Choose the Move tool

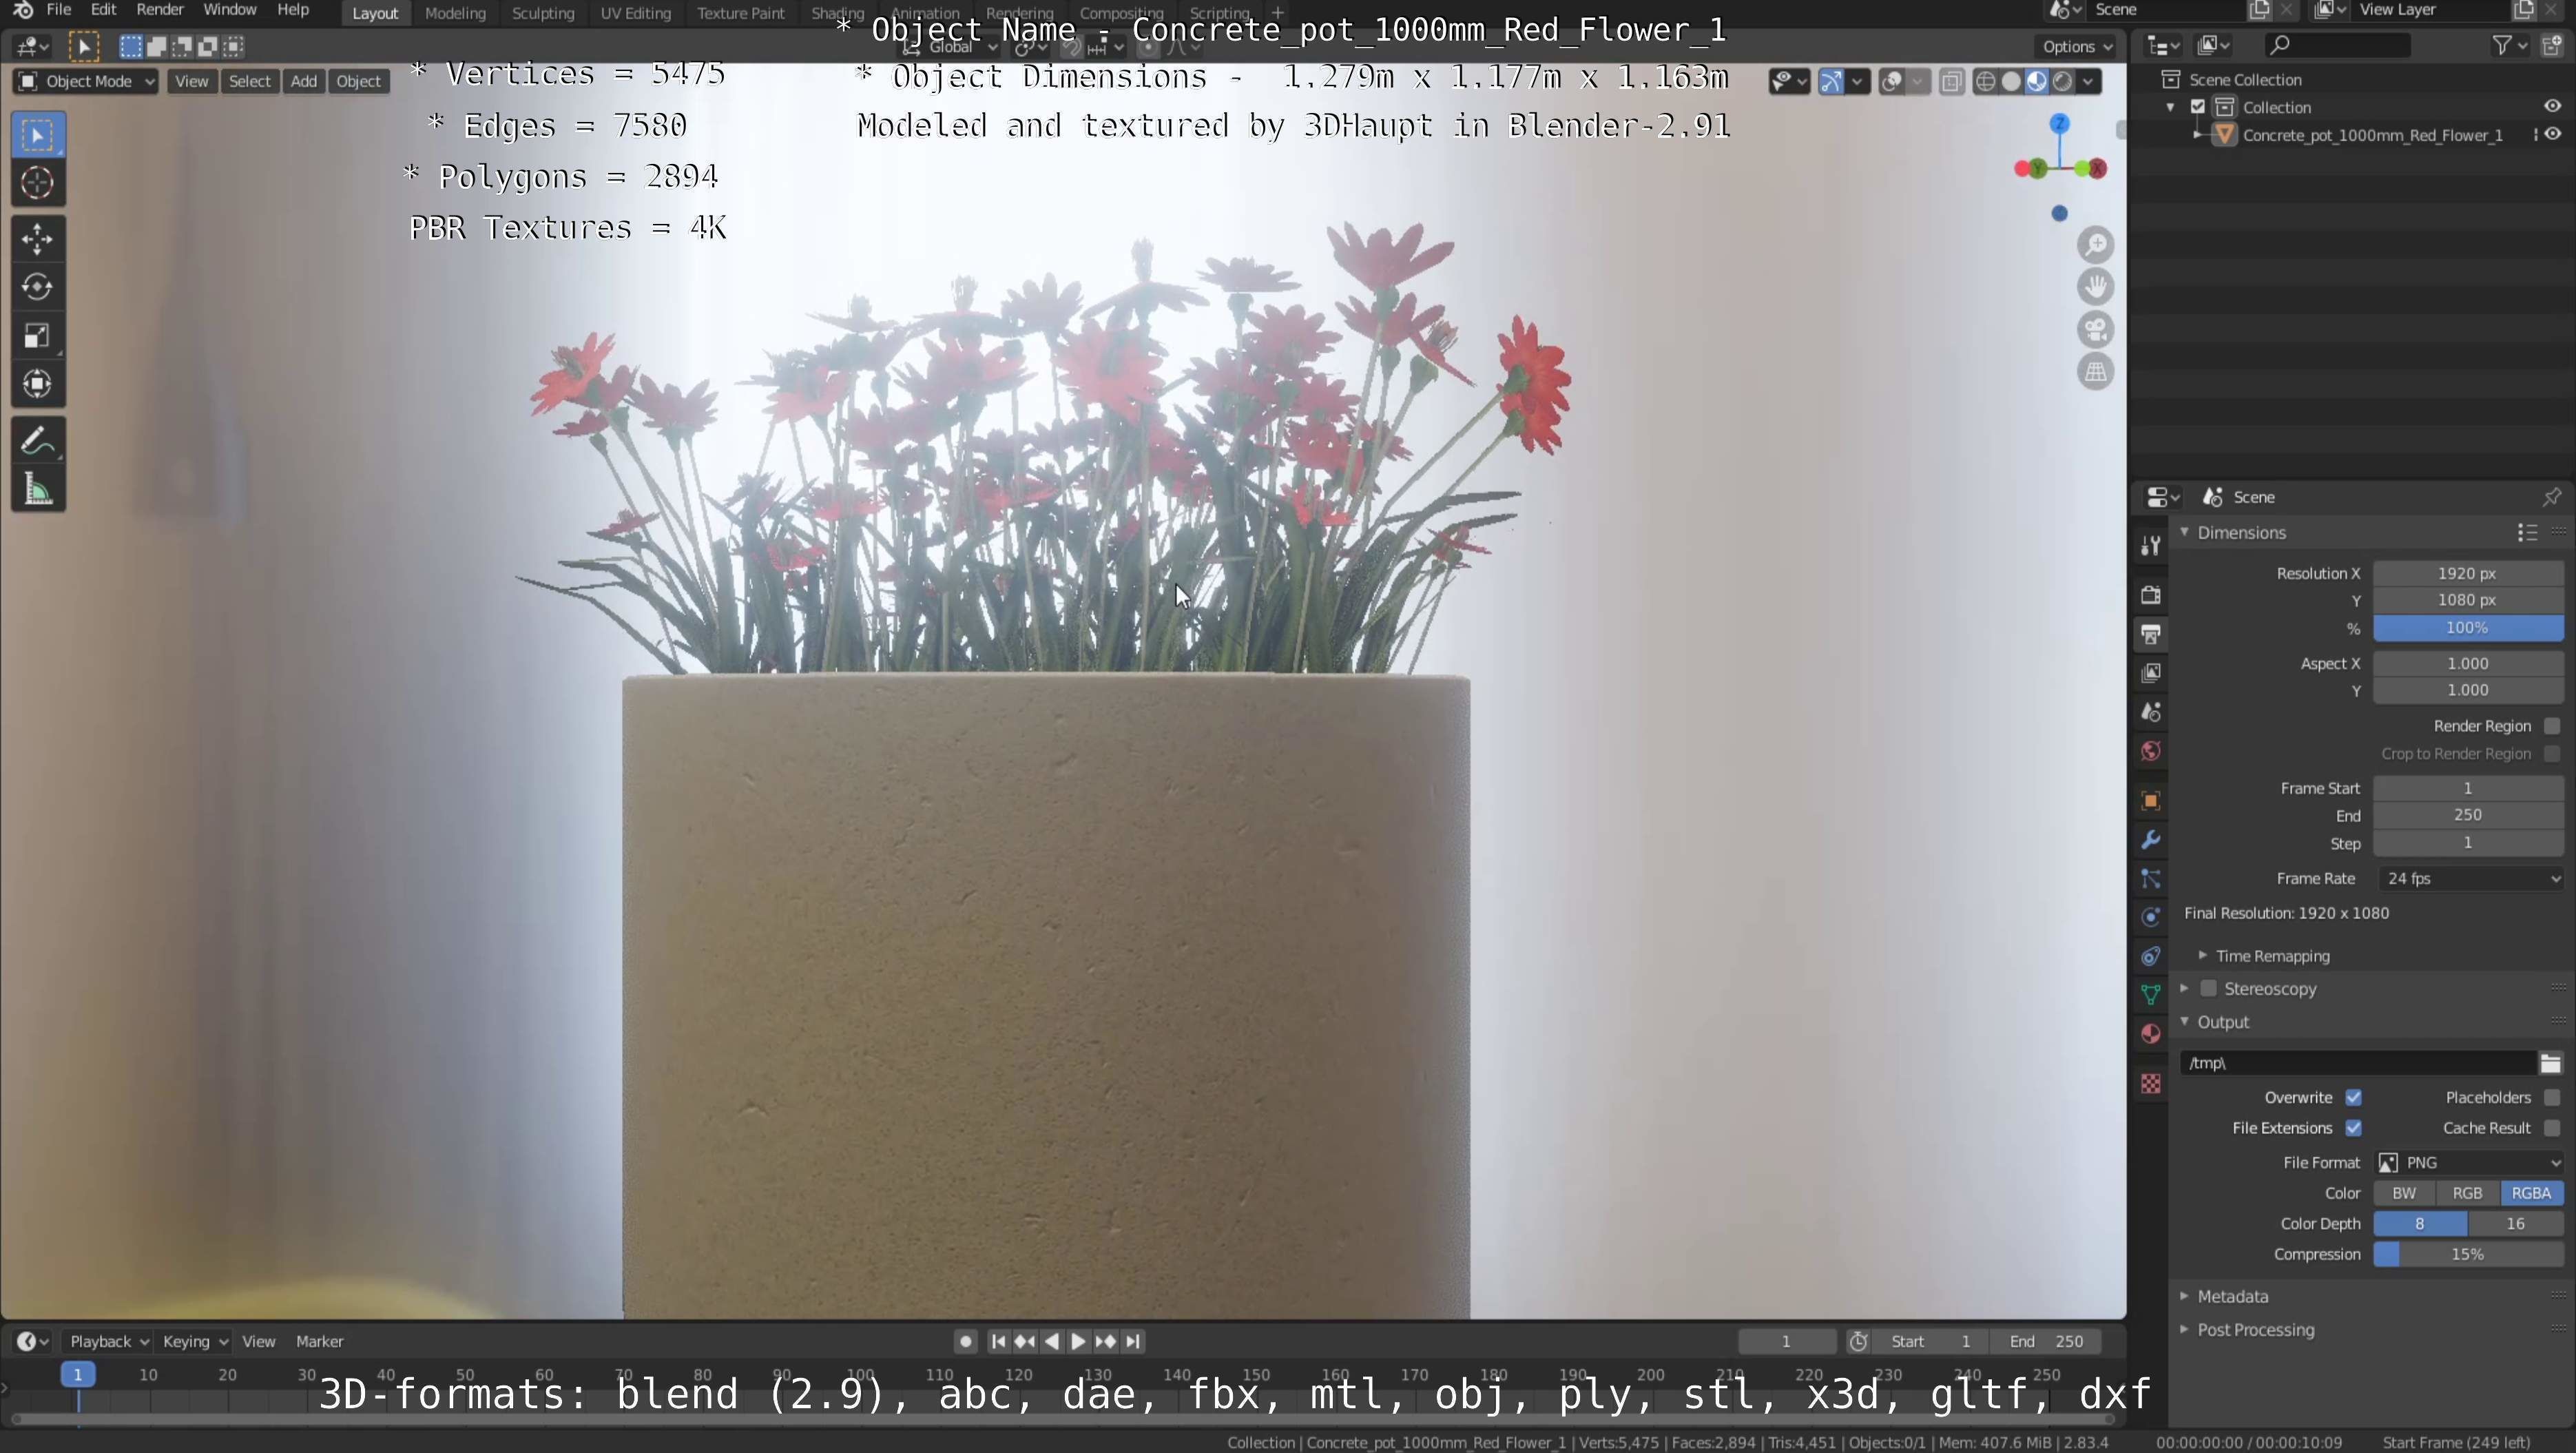pos(38,239)
